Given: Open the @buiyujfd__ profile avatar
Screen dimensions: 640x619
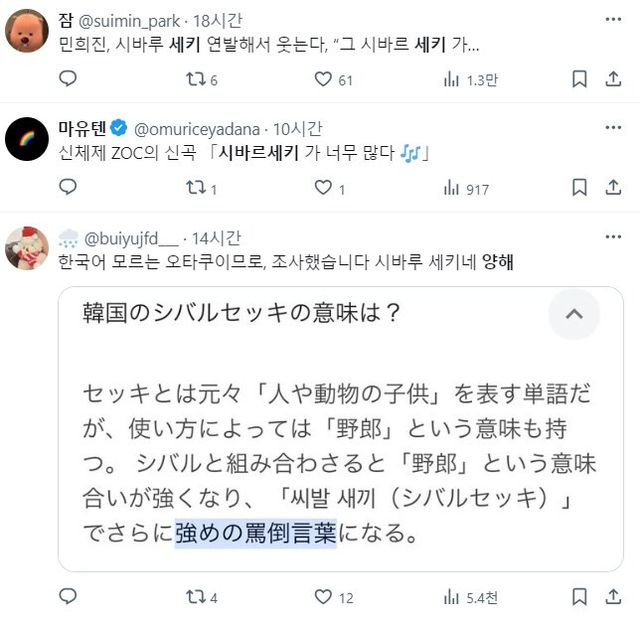Looking at the screenshot, I should pyautogui.click(x=27, y=247).
